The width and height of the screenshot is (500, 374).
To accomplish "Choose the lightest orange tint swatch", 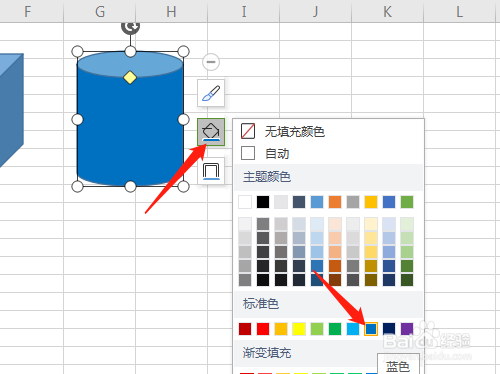I will (335, 224).
